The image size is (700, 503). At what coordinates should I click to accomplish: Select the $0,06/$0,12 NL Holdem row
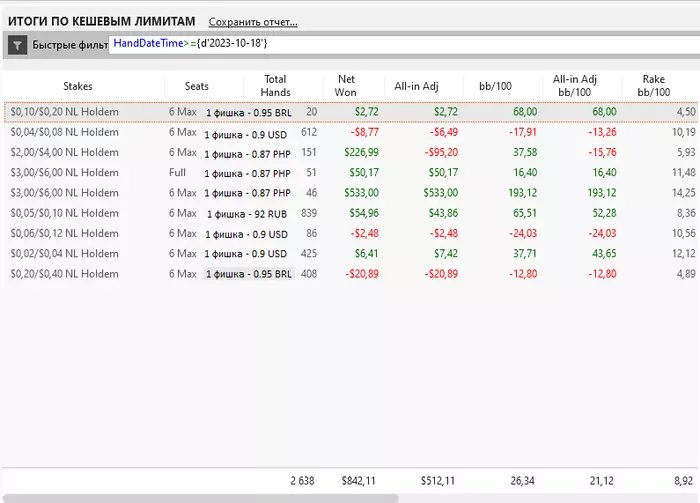tap(352, 233)
